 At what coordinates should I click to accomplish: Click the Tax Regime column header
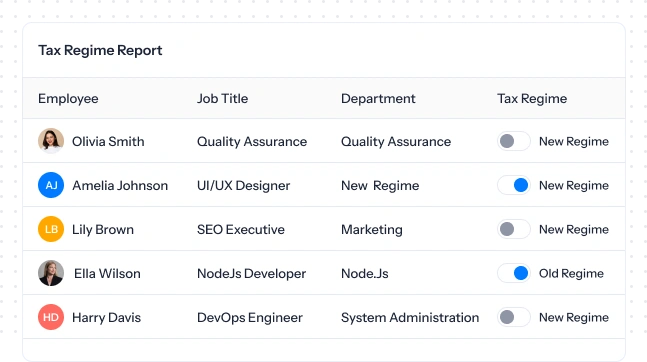pyautogui.click(x=532, y=99)
